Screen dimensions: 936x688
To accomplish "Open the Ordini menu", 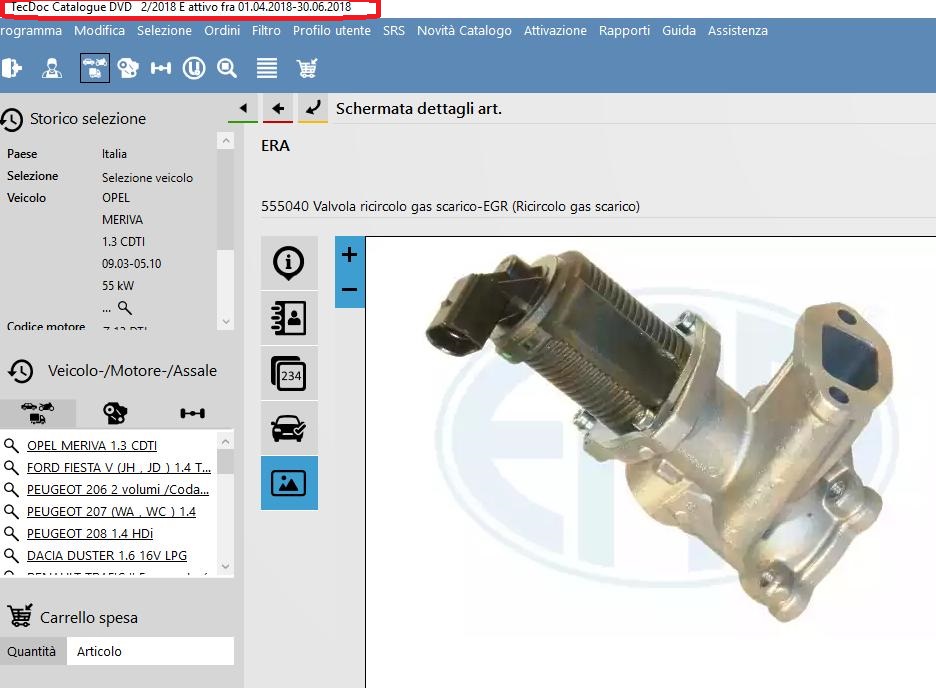I will coord(222,30).
